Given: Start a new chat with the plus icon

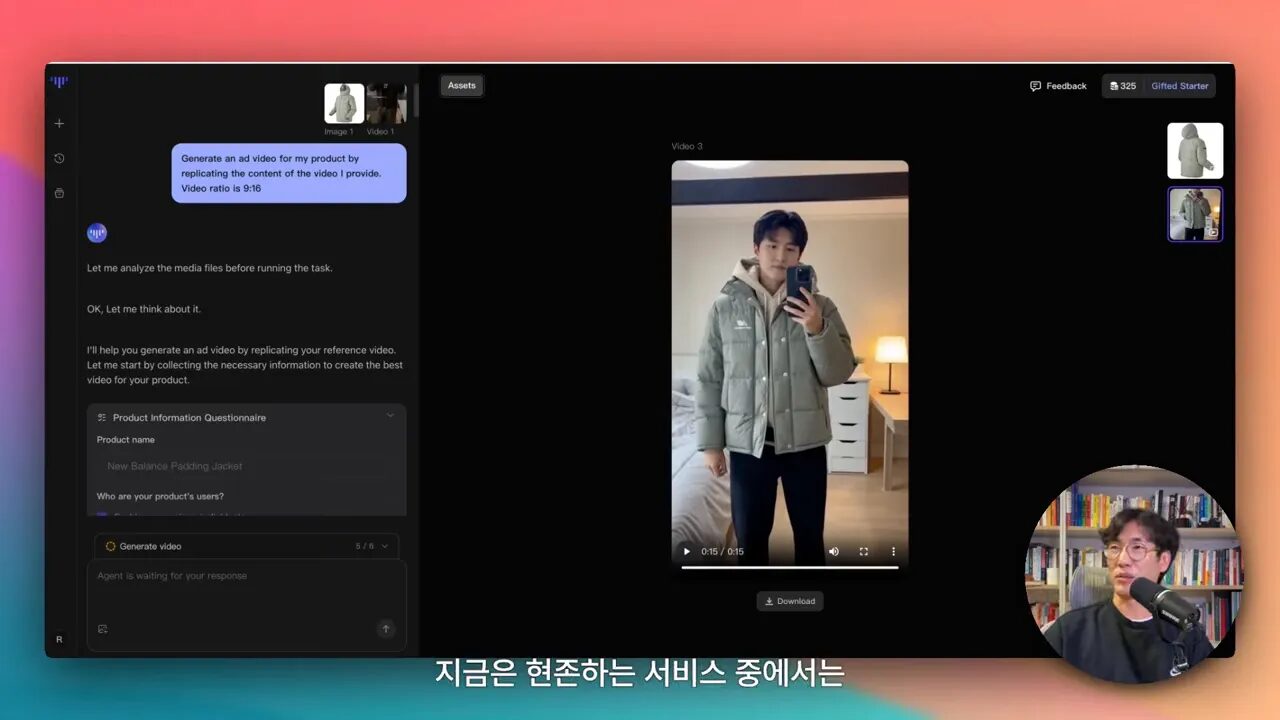Looking at the screenshot, I should (x=59, y=123).
